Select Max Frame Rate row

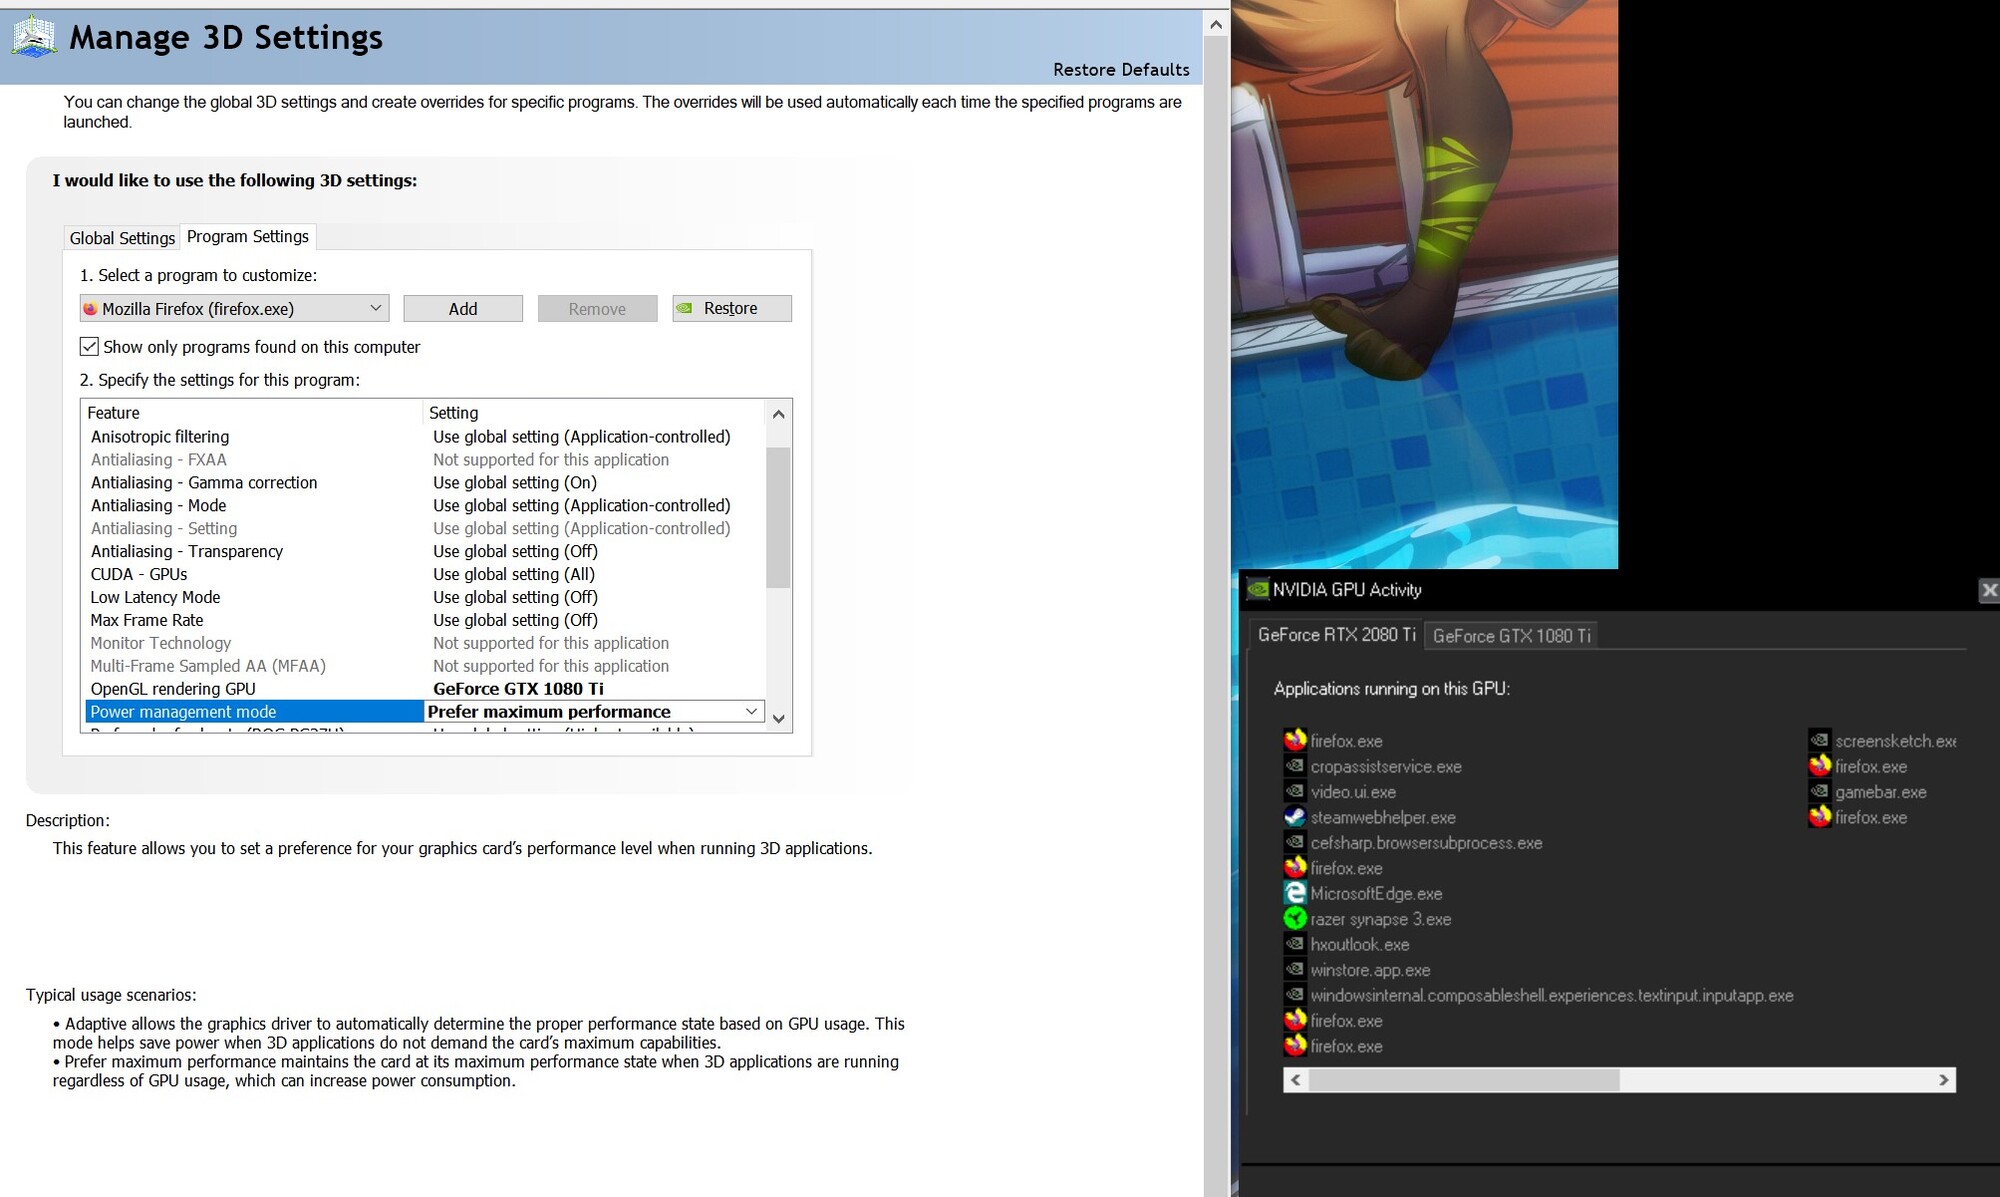click(x=425, y=621)
